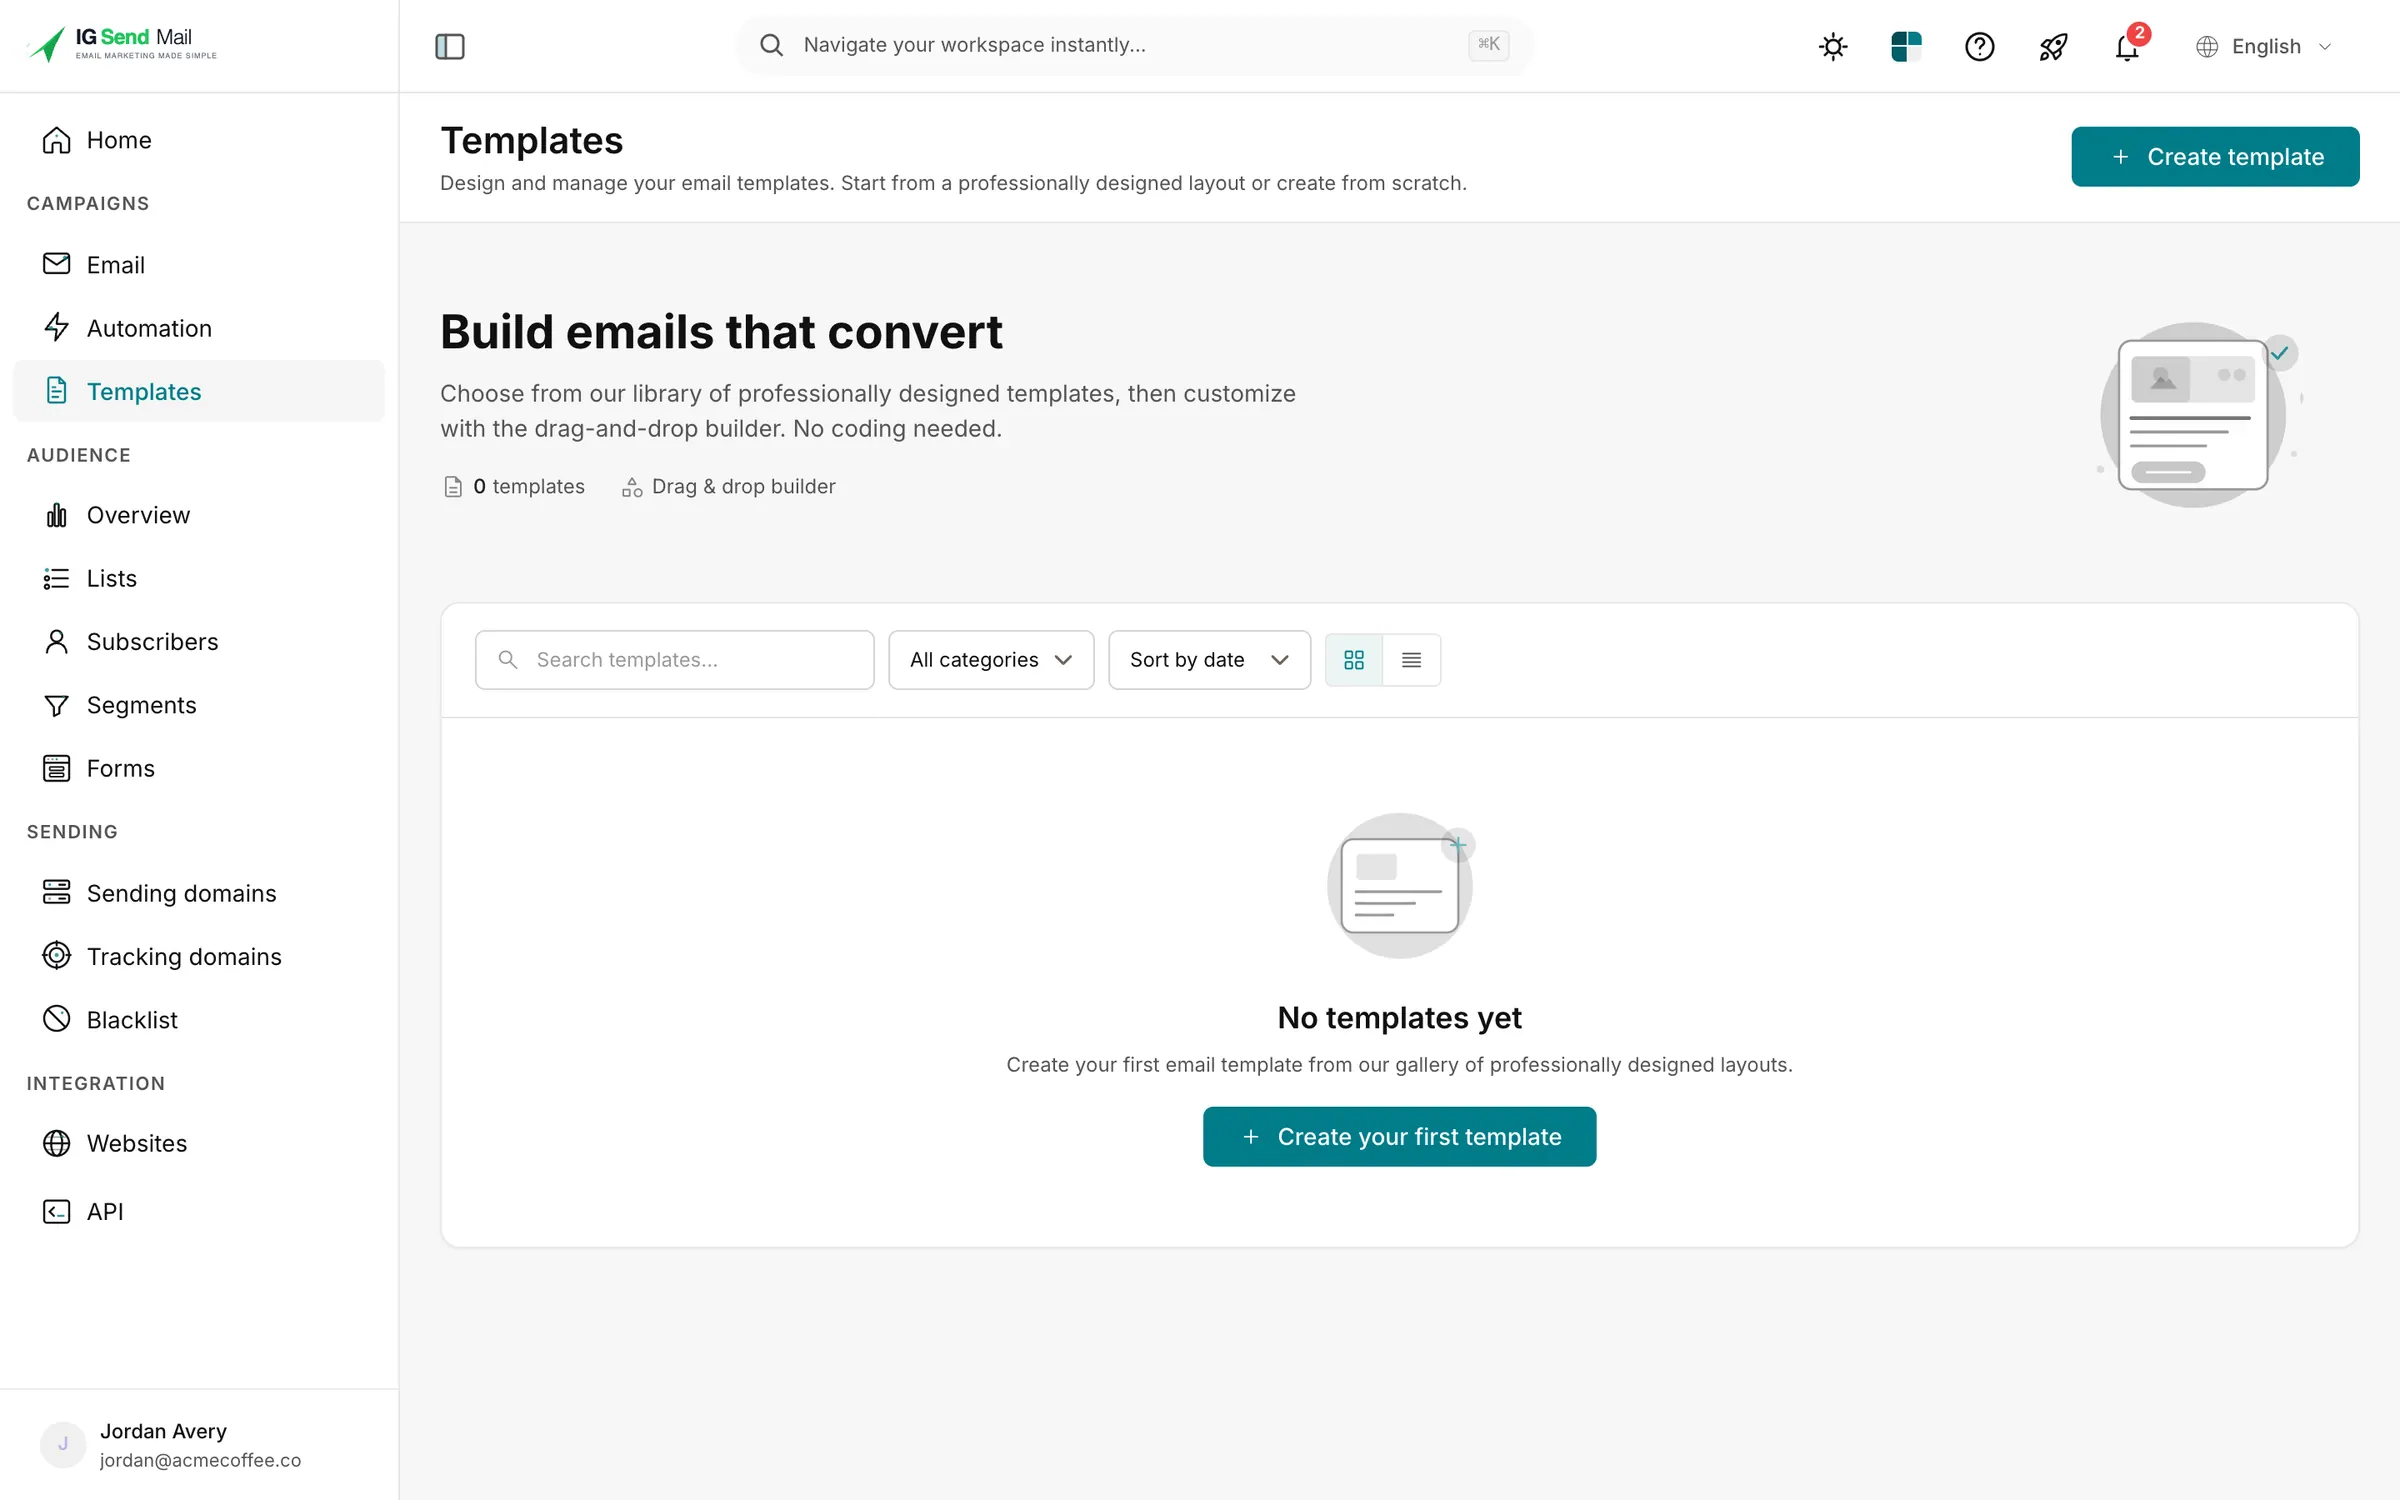The height and width of the screenshot is (1500, 2400).
Task: Expand the All categories dropdown
Action: [x=991, y=660]
